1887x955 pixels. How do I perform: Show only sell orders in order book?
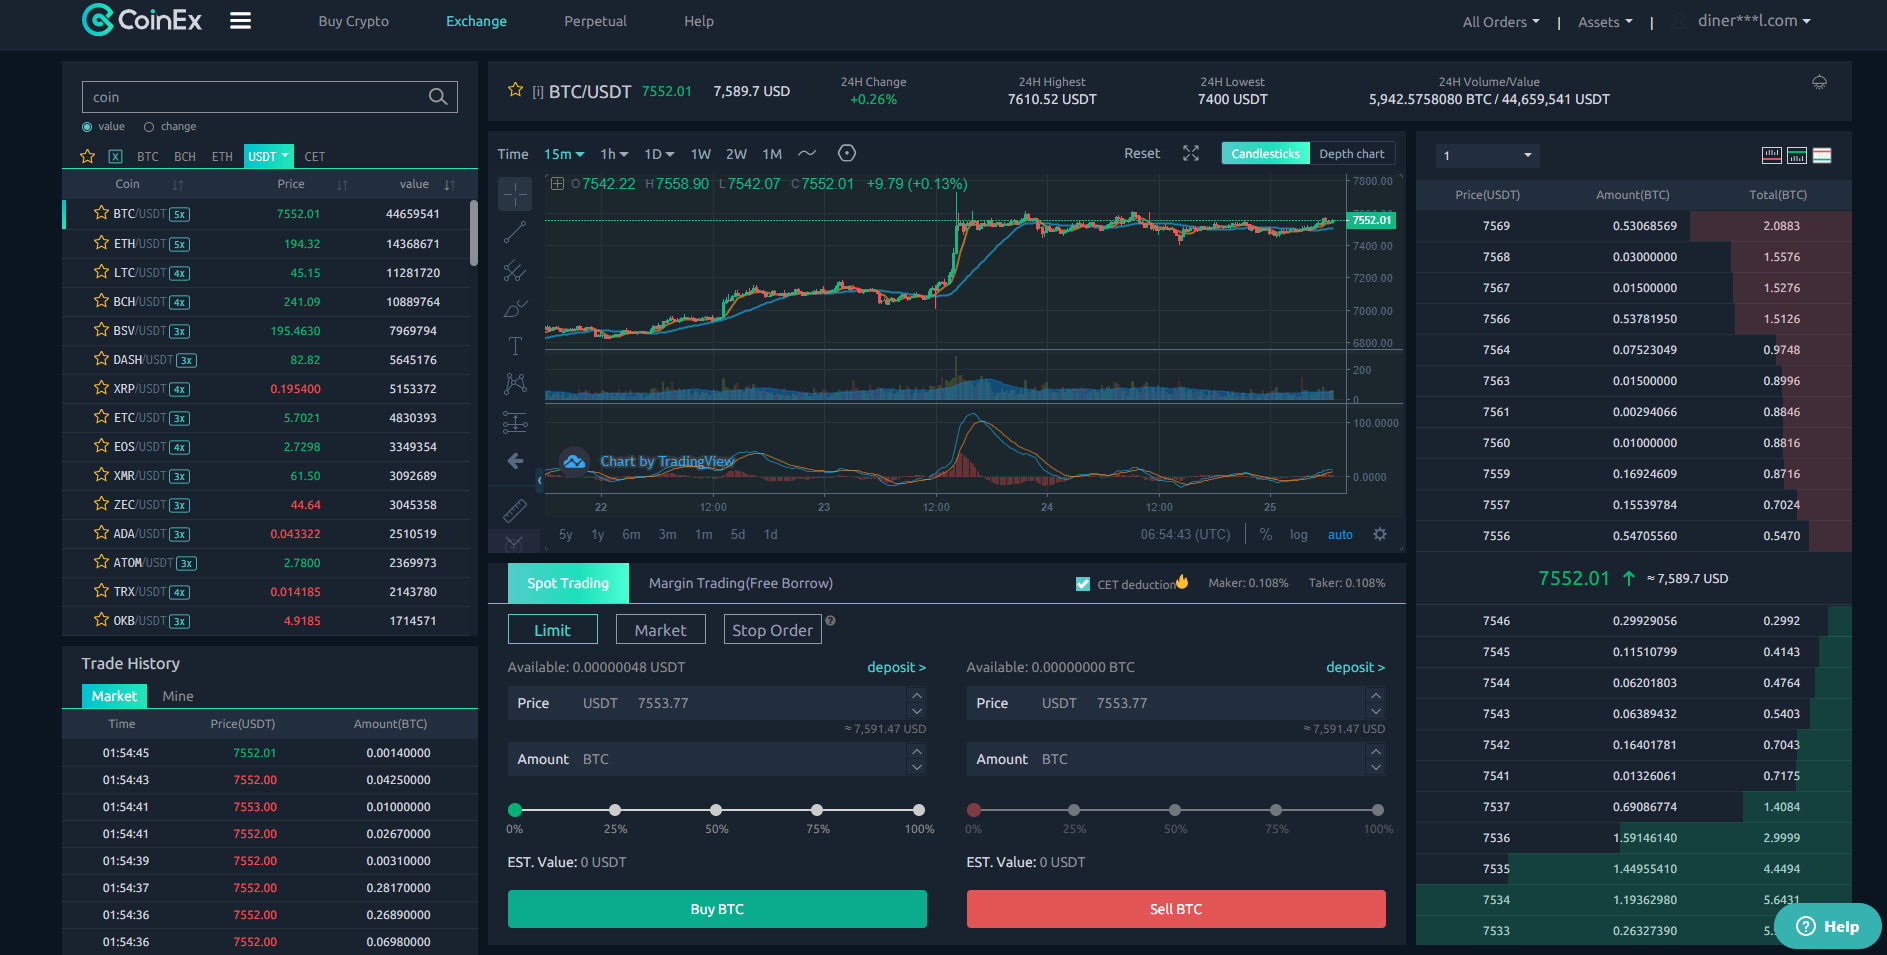point(1772,155)
